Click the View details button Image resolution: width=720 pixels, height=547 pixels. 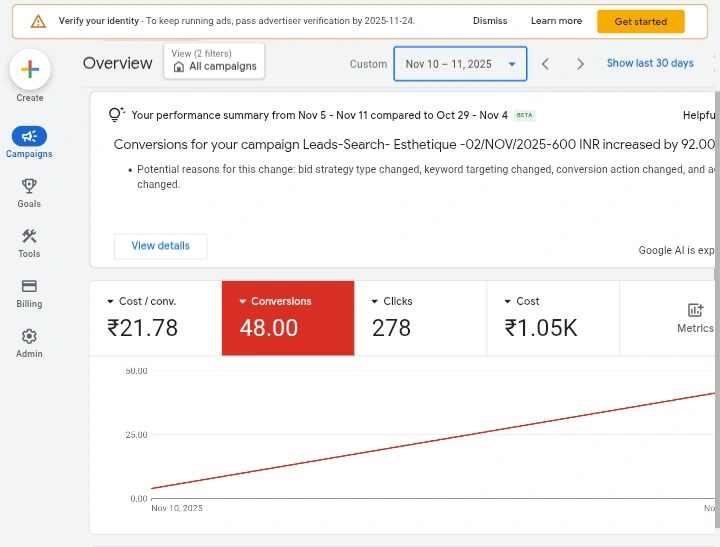(160, 246)
